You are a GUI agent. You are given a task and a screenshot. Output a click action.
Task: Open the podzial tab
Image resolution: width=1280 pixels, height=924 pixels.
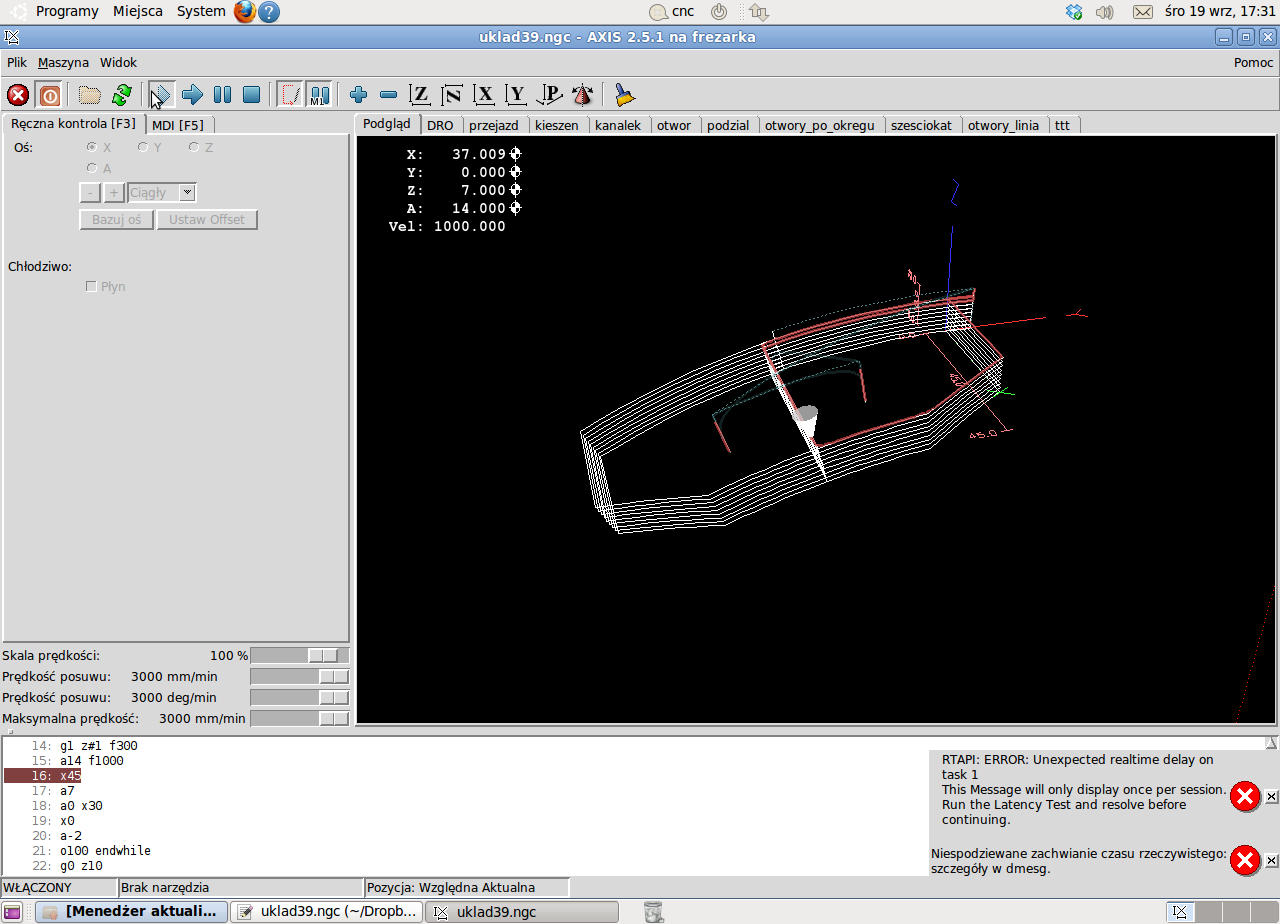click(x=728, y=125)
